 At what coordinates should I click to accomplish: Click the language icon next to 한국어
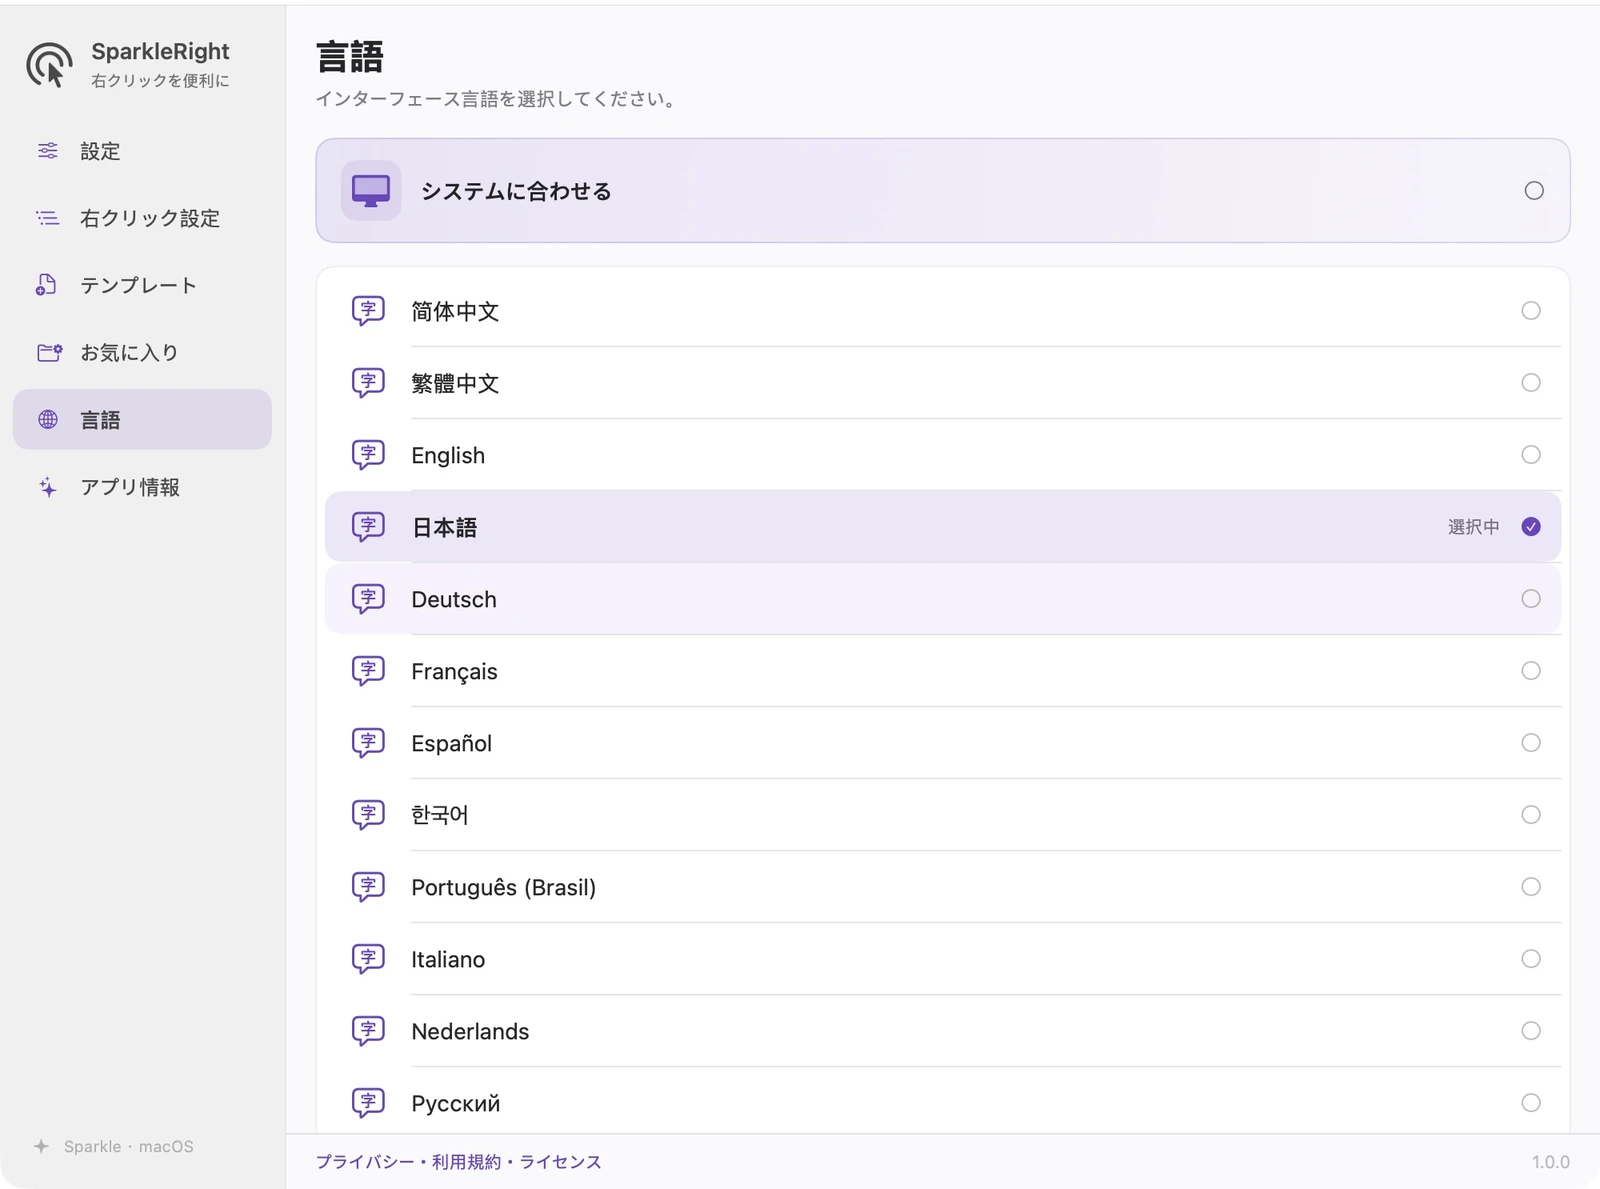368,815
